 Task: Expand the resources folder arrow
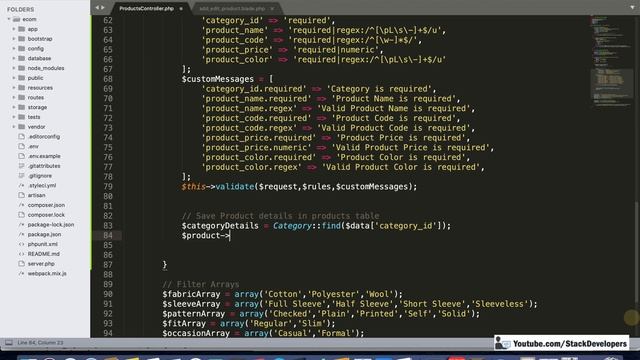pyautogui.click(x=14, y=88)
